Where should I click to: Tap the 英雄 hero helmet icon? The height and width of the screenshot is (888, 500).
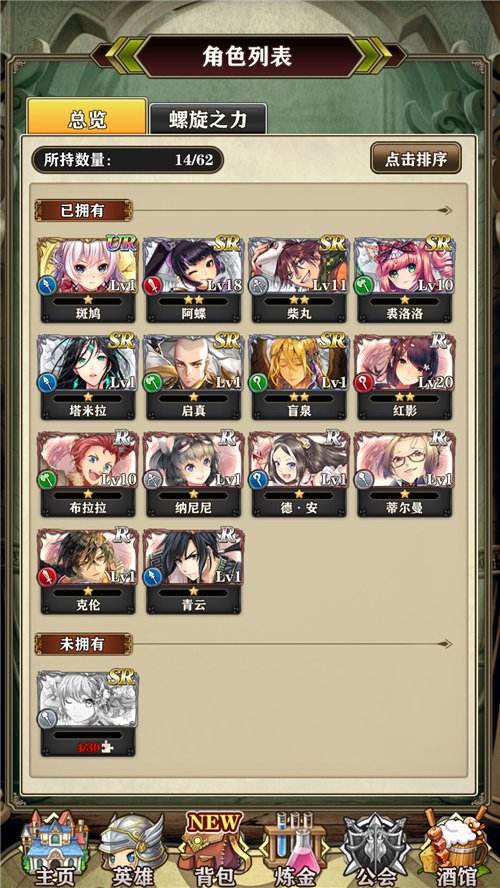click(x=132, y=849)
